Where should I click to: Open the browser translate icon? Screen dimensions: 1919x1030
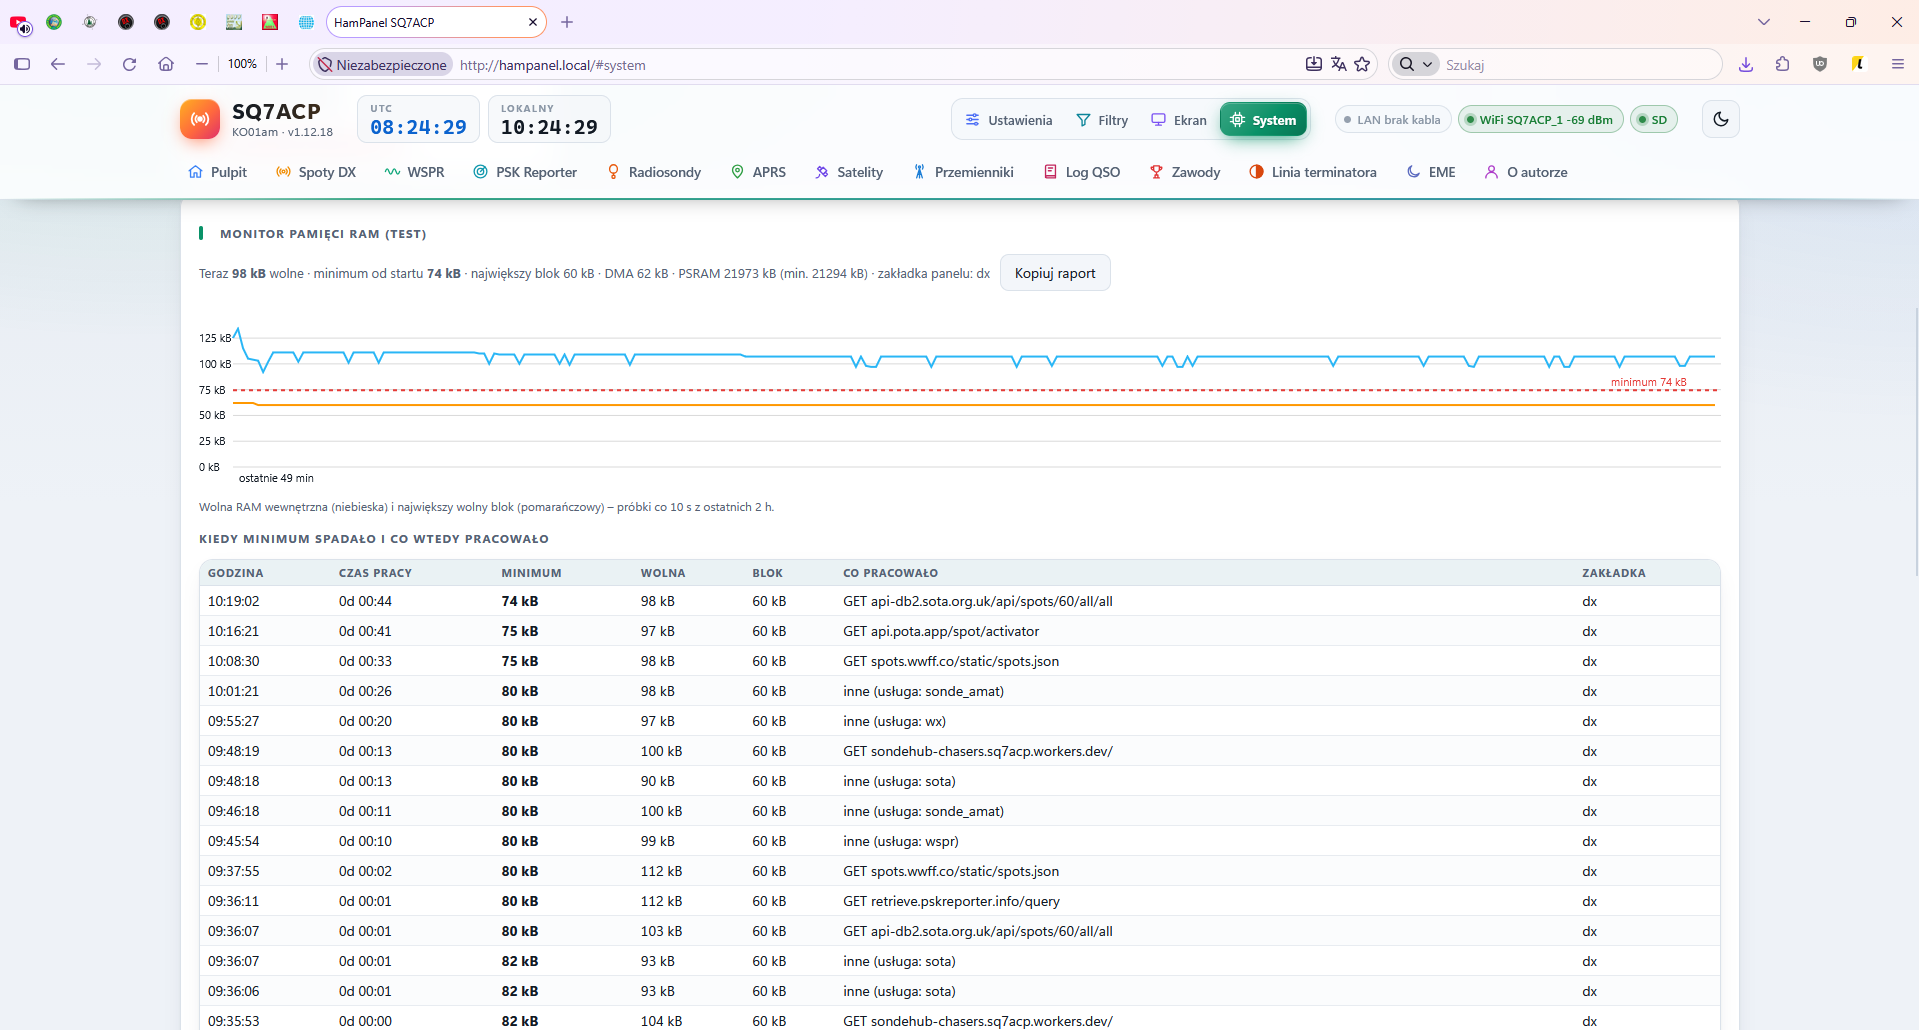pyautogui.click(x=1338, y=64)
